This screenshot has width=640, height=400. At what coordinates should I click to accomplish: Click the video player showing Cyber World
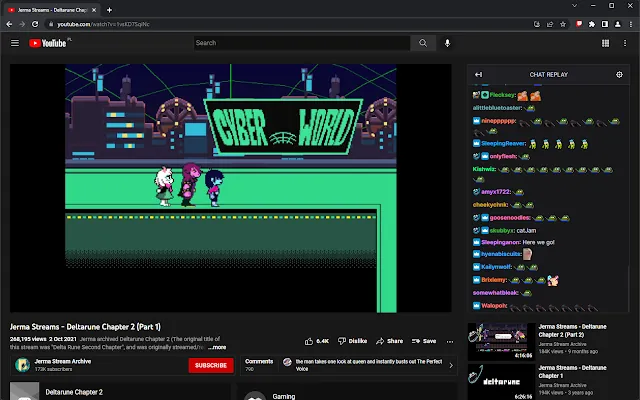pyautogui.click(x=231, y=188)
